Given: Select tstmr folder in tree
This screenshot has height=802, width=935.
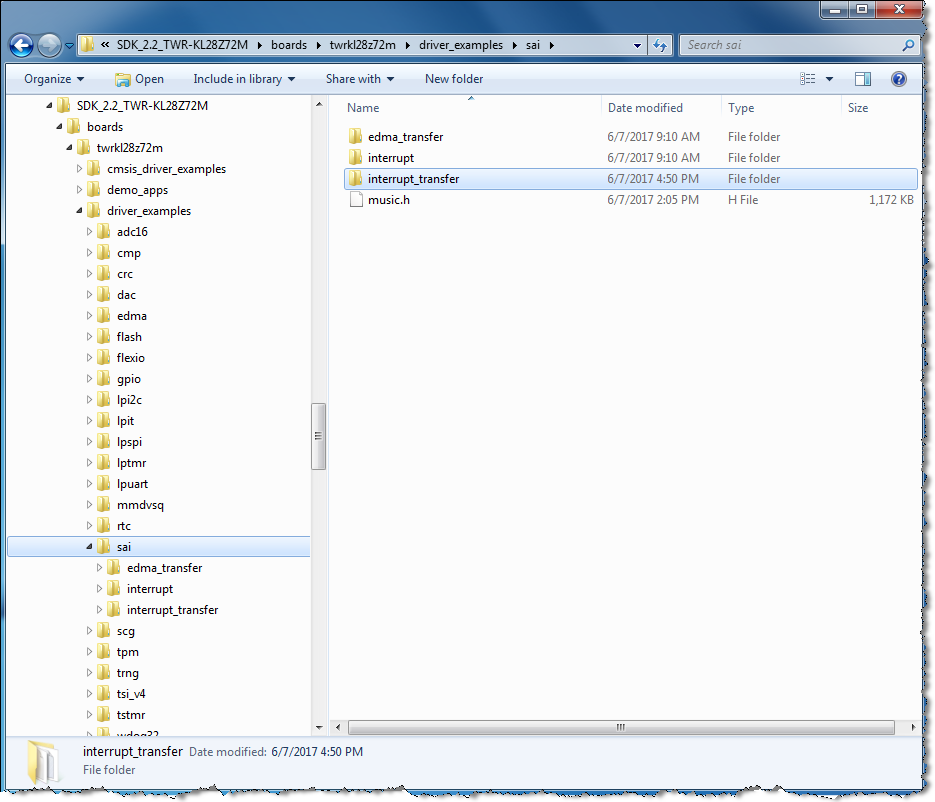Looking at the screenshot, I should point(131,715).
